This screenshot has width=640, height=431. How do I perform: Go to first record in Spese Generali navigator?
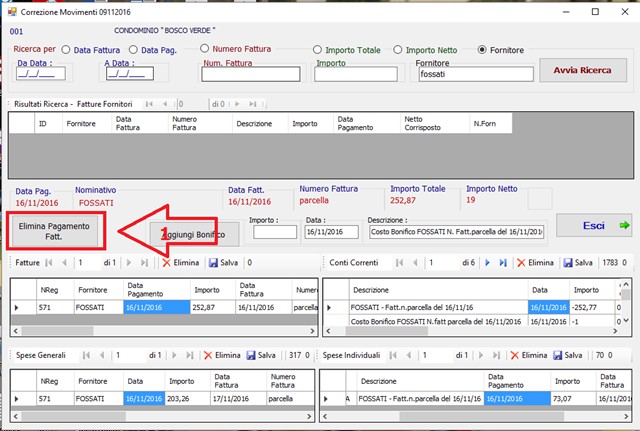(x=86, y=355)
